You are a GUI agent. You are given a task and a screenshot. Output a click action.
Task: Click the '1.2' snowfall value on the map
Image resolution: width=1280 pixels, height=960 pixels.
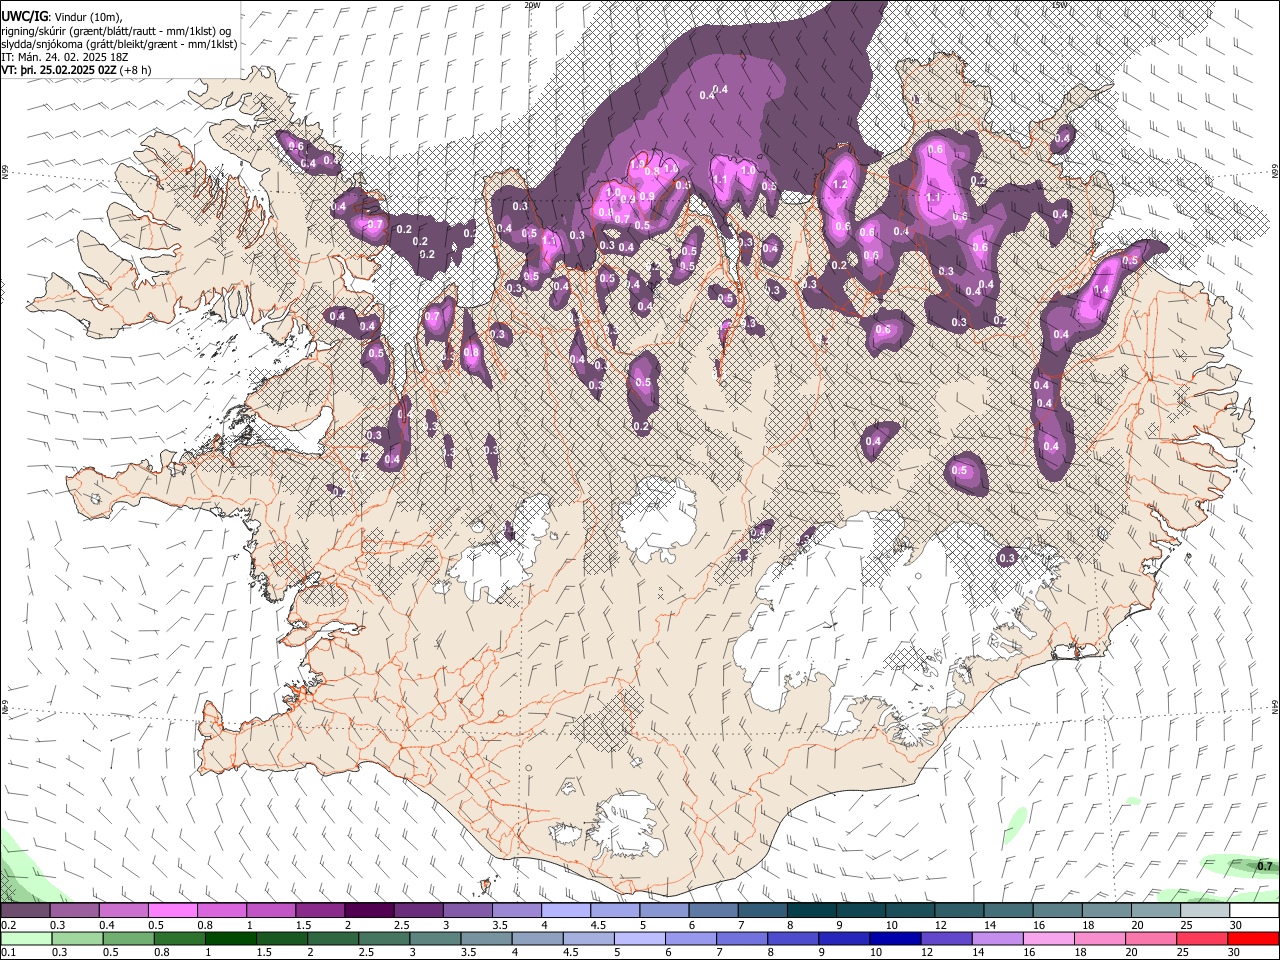[840, 184]
